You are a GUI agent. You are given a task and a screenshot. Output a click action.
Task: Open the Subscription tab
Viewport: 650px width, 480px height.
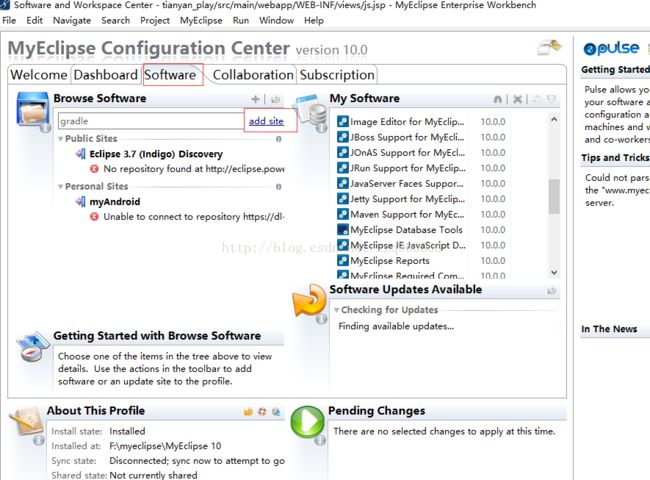(337, 75)
